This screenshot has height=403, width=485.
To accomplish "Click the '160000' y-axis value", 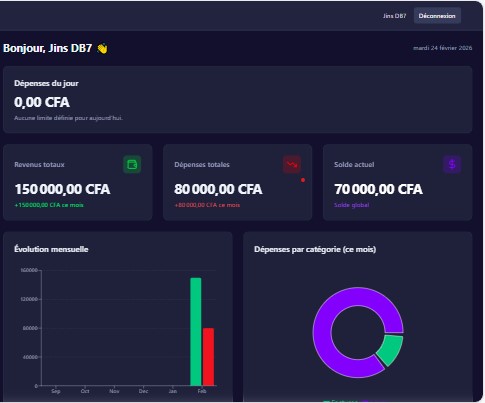I will pyautogui.click(x=29, y=270).
